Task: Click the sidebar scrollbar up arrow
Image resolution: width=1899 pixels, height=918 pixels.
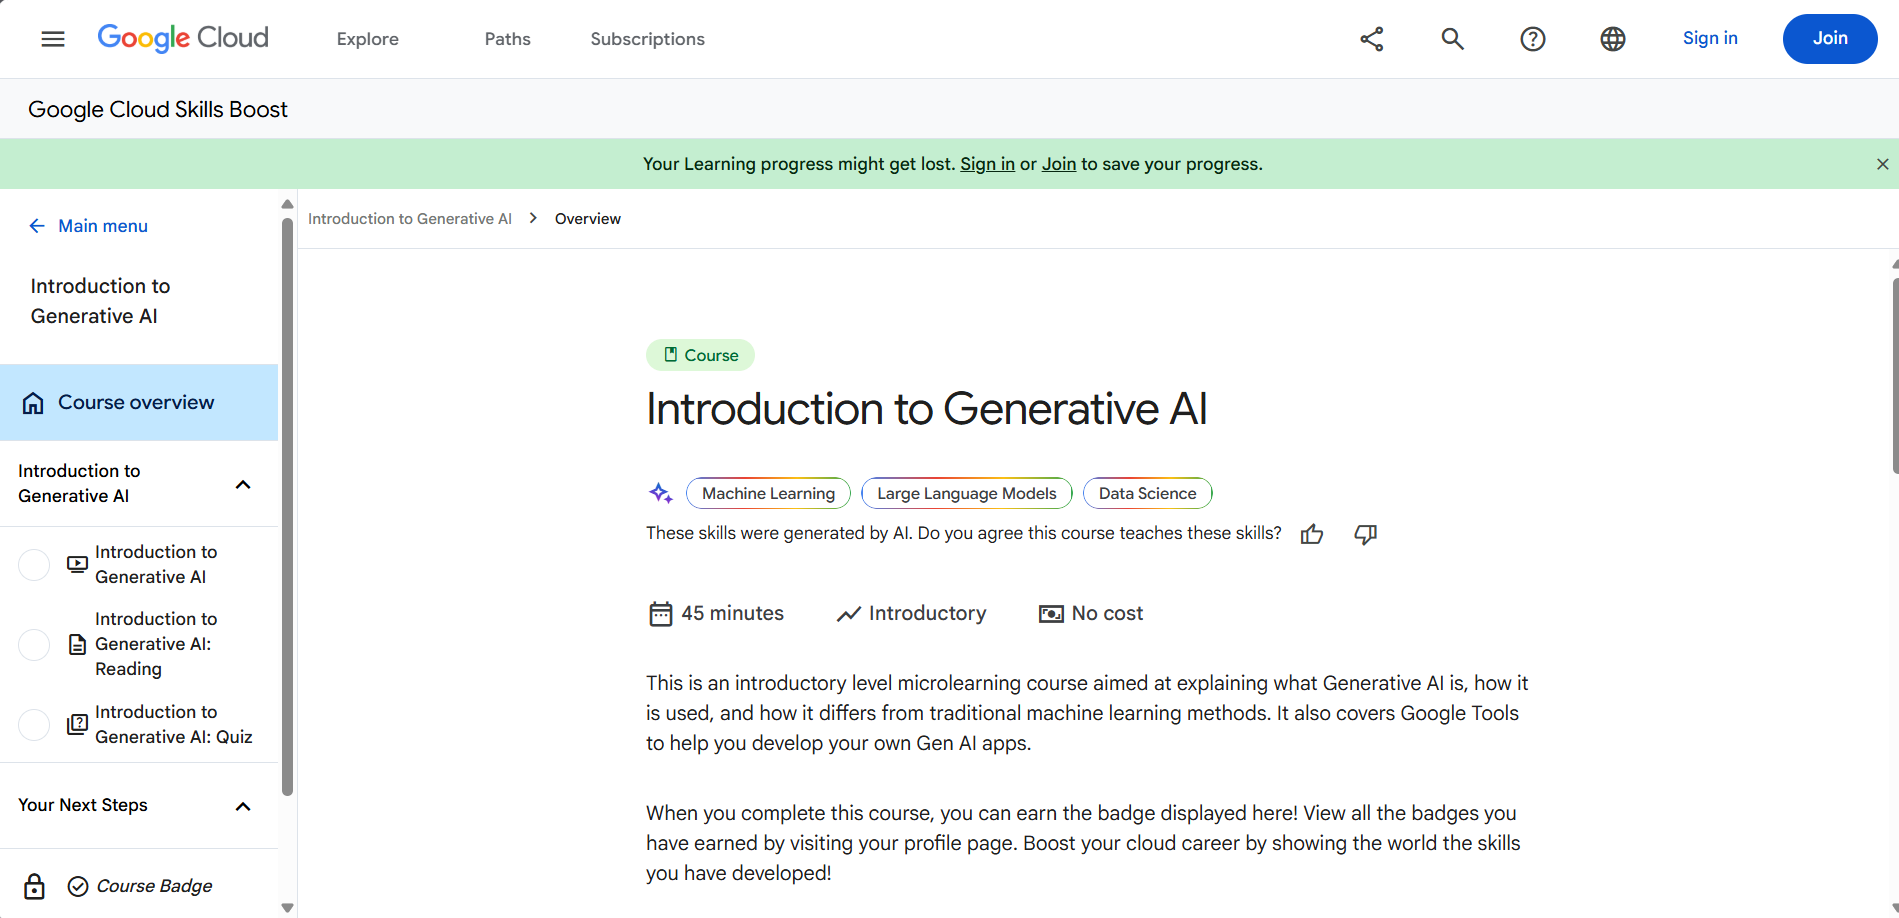Action: 288,204
